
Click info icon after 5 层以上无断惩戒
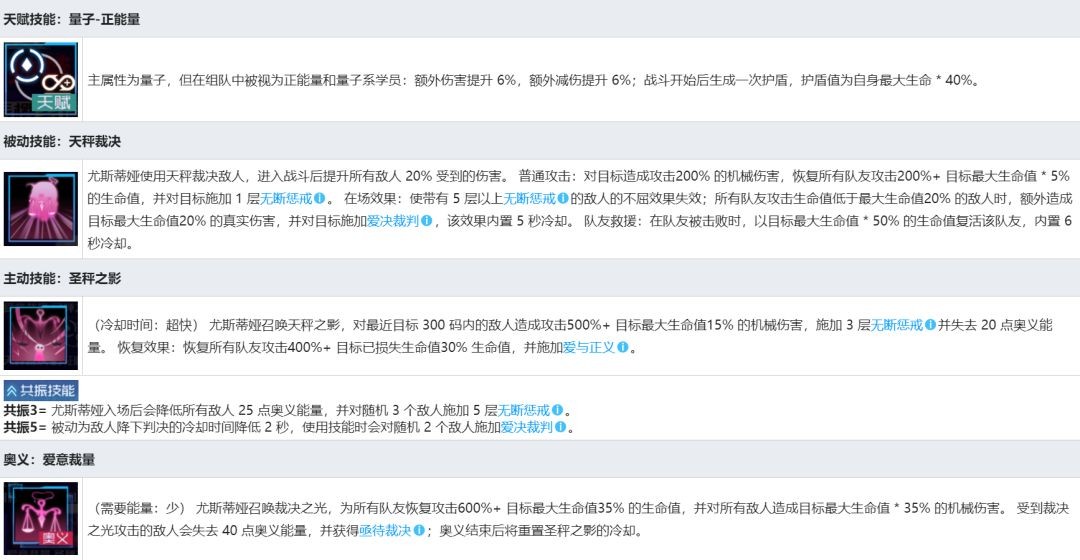click(563, 198)
